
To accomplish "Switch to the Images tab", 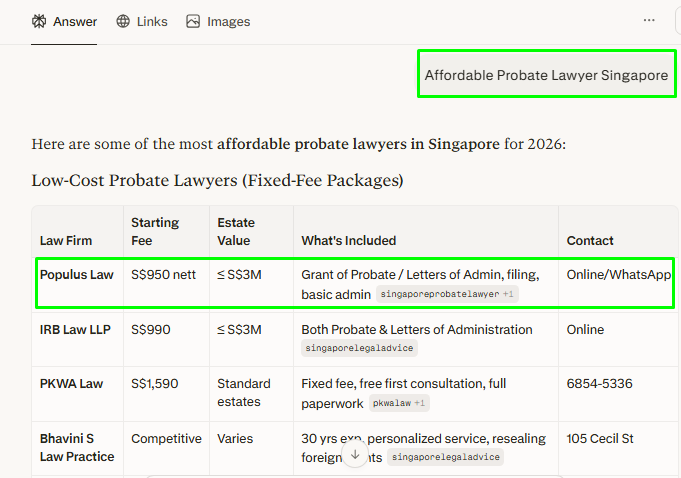I will (228, 21).
